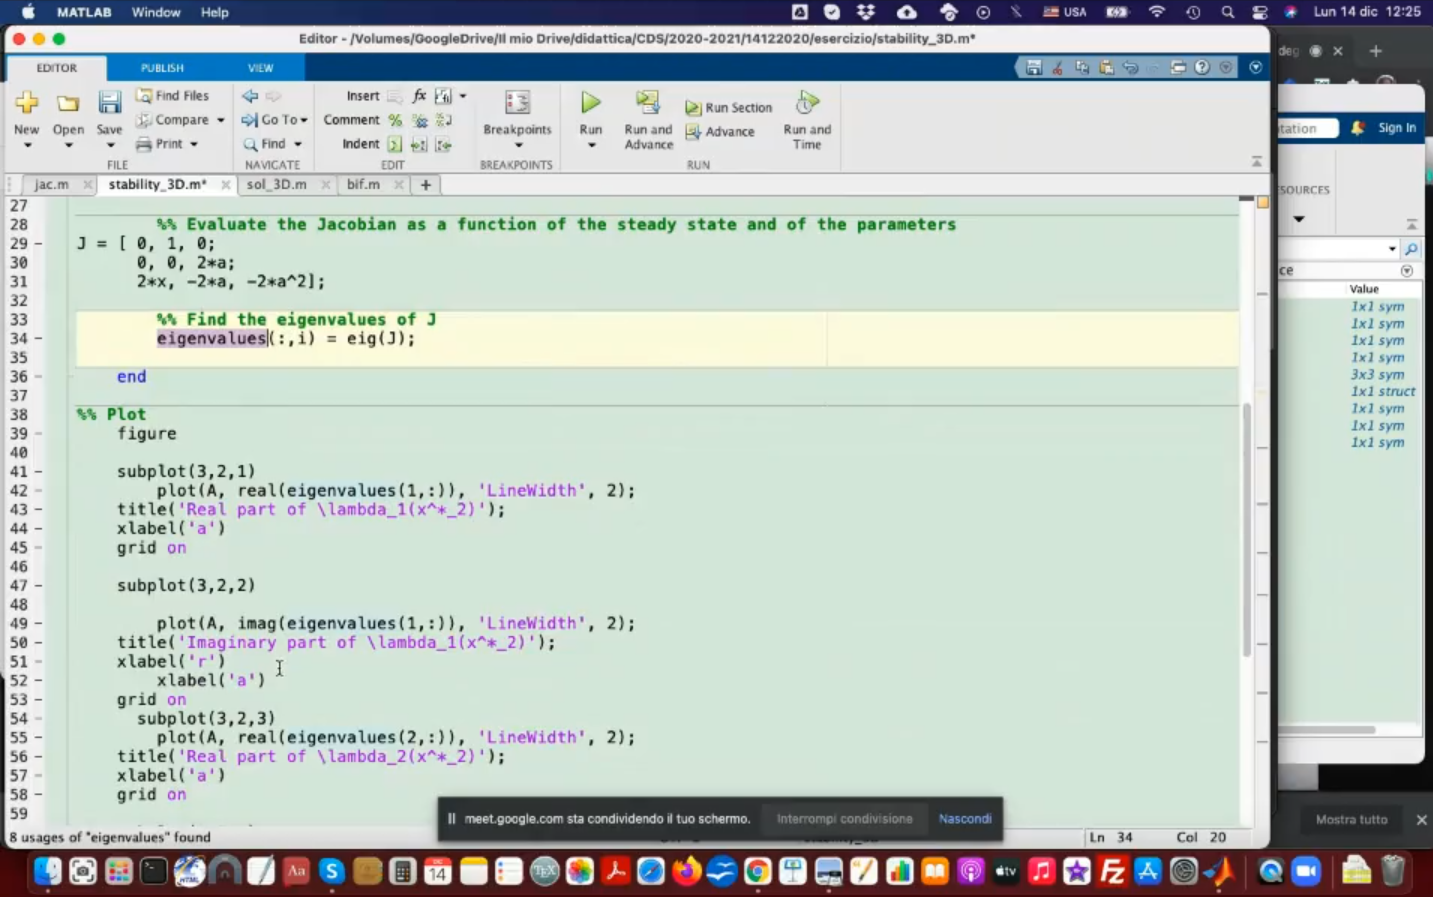Click the Nascondi link

click(x=965, y=819)
